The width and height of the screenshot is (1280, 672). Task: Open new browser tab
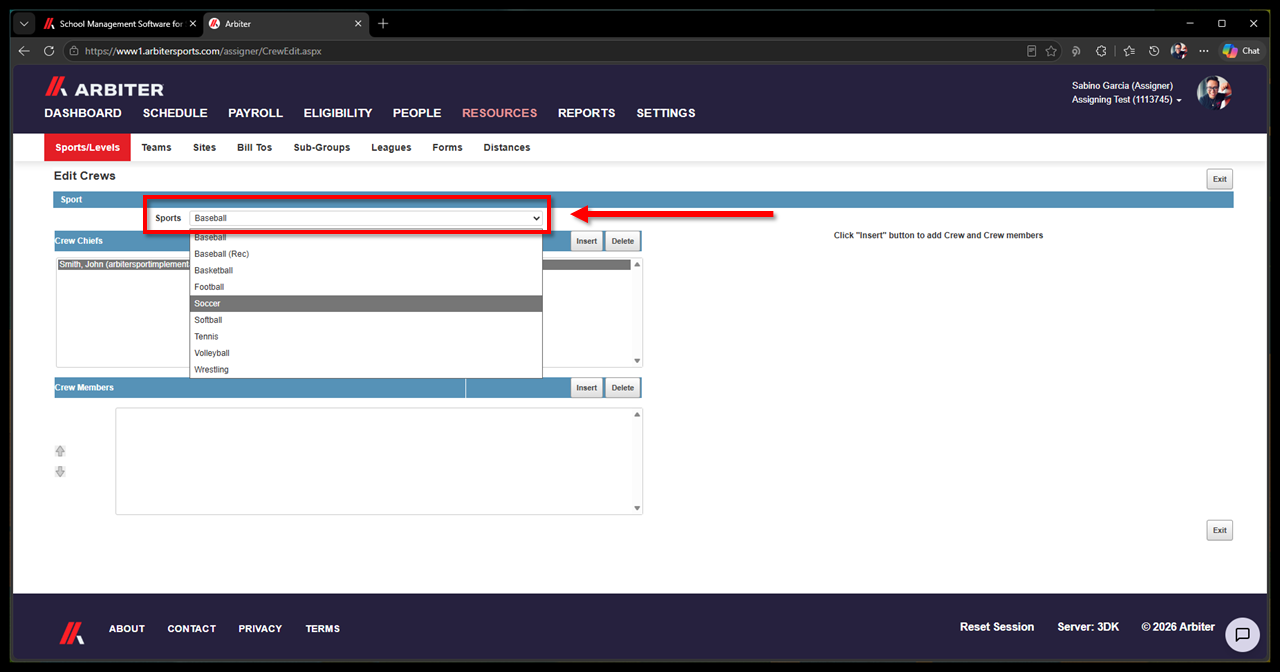click(x=383, y=23)
